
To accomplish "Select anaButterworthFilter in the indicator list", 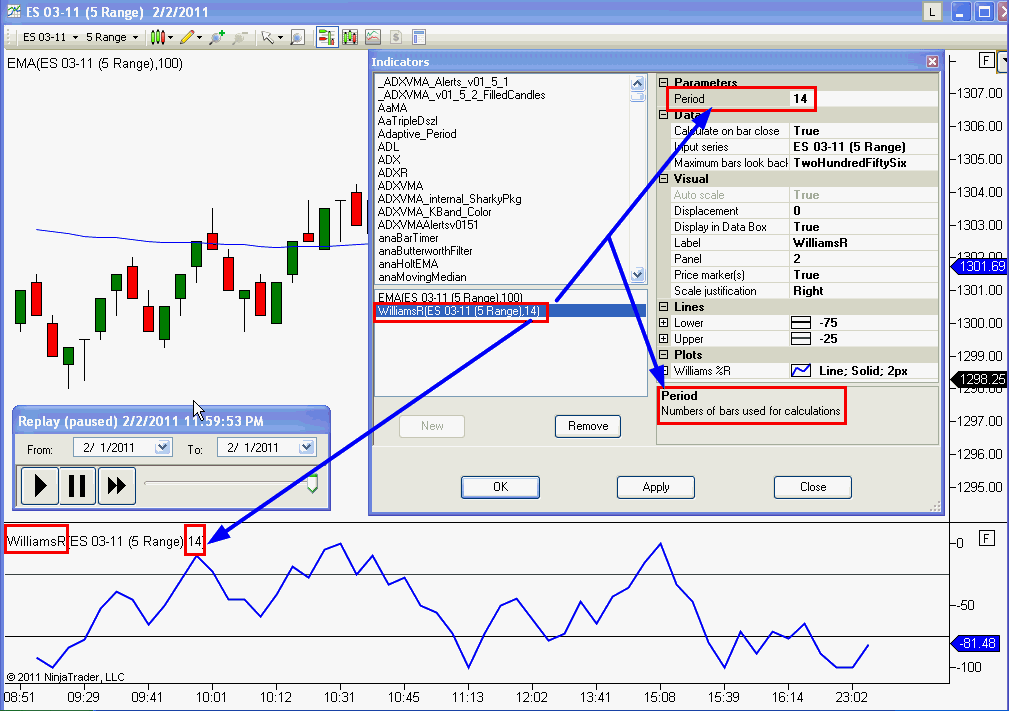I will pos(425,250).
